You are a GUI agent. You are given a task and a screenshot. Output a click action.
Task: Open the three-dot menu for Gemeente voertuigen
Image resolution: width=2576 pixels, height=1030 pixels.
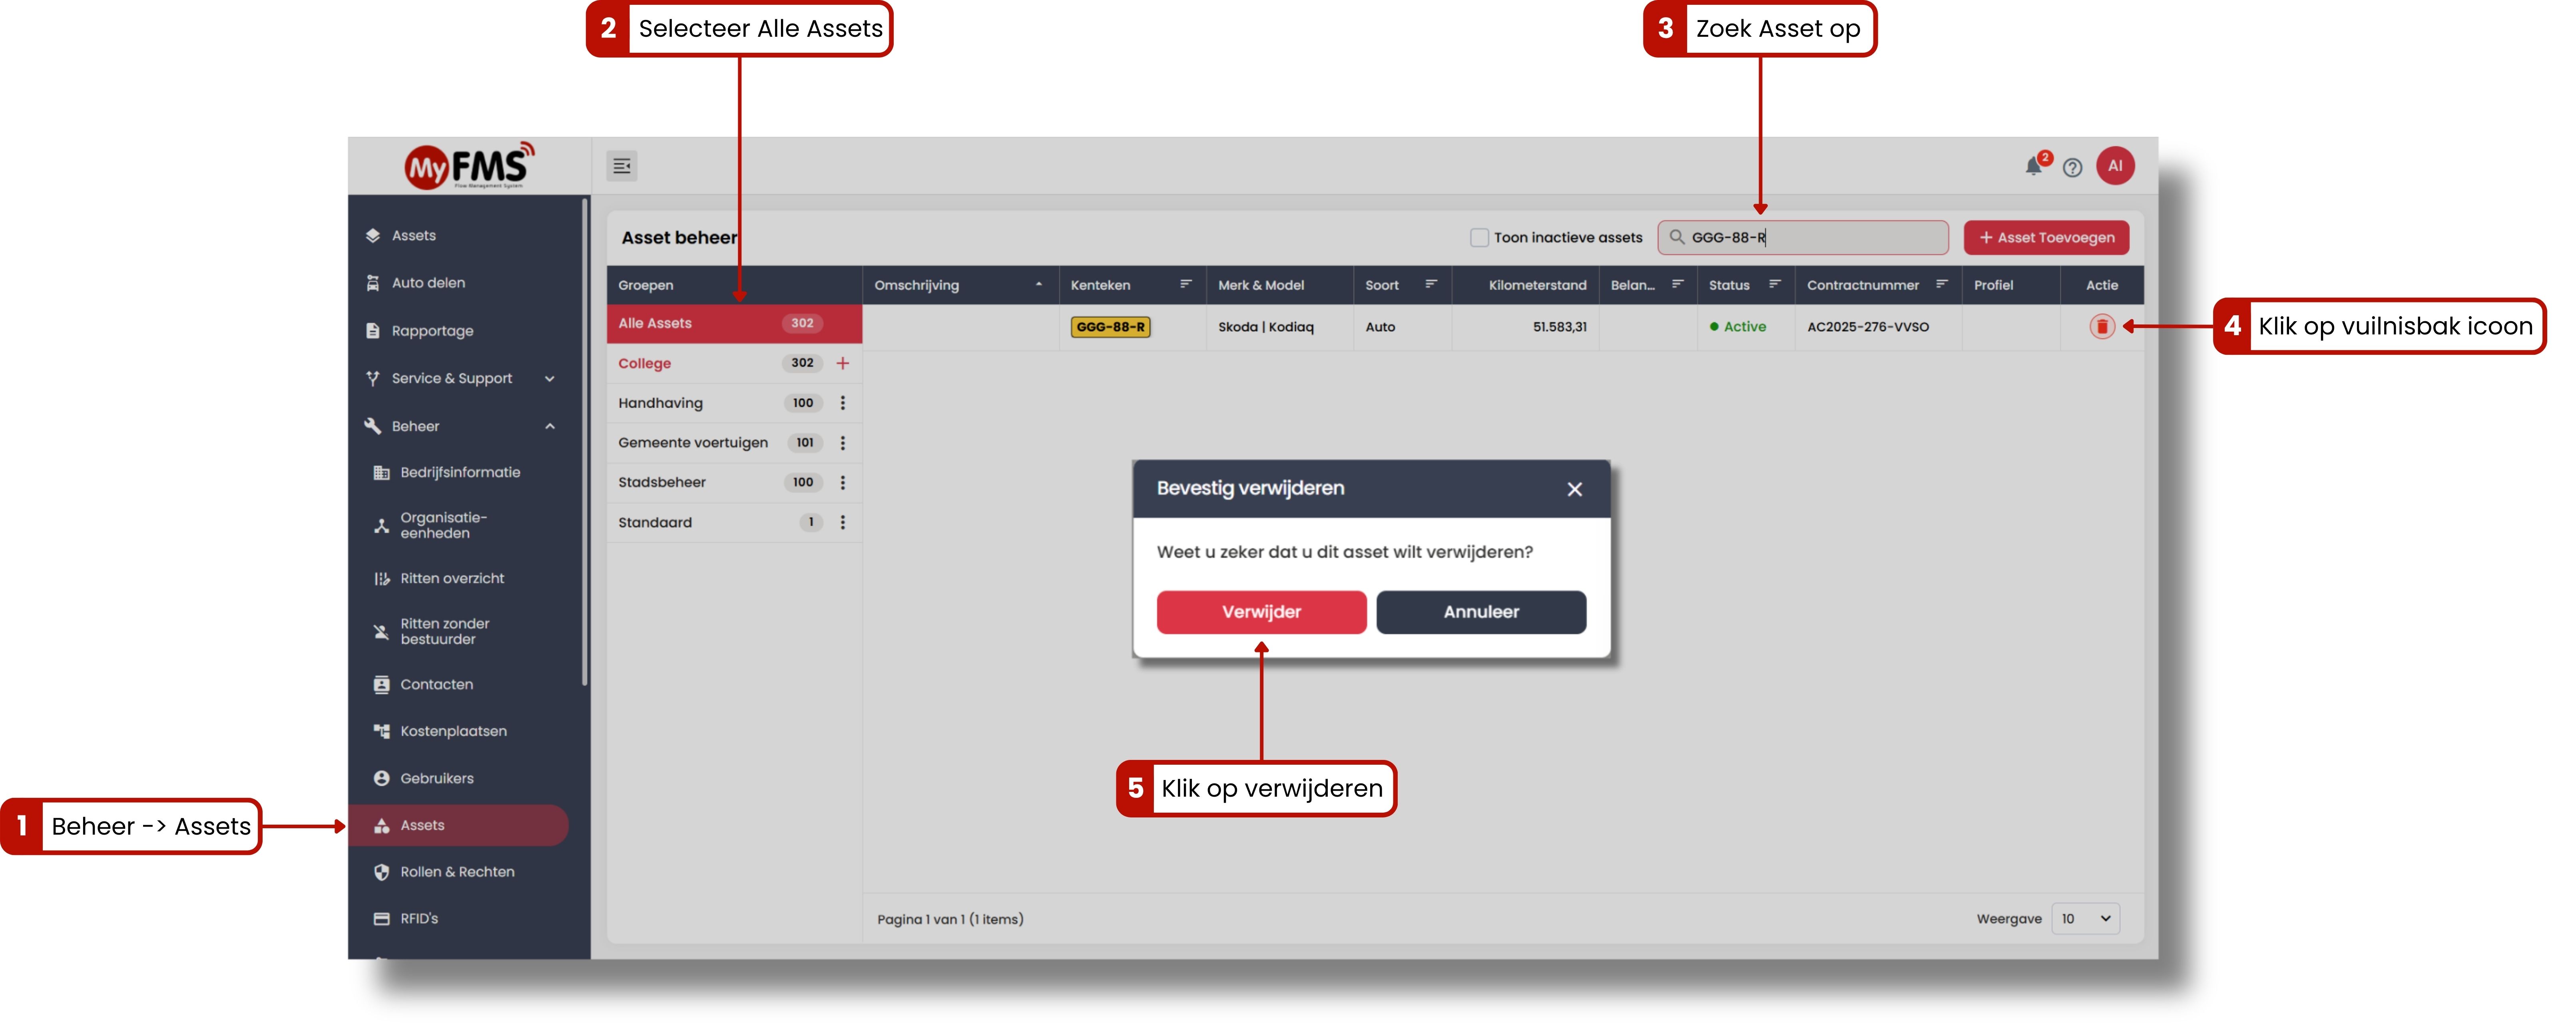coord(843,443)
